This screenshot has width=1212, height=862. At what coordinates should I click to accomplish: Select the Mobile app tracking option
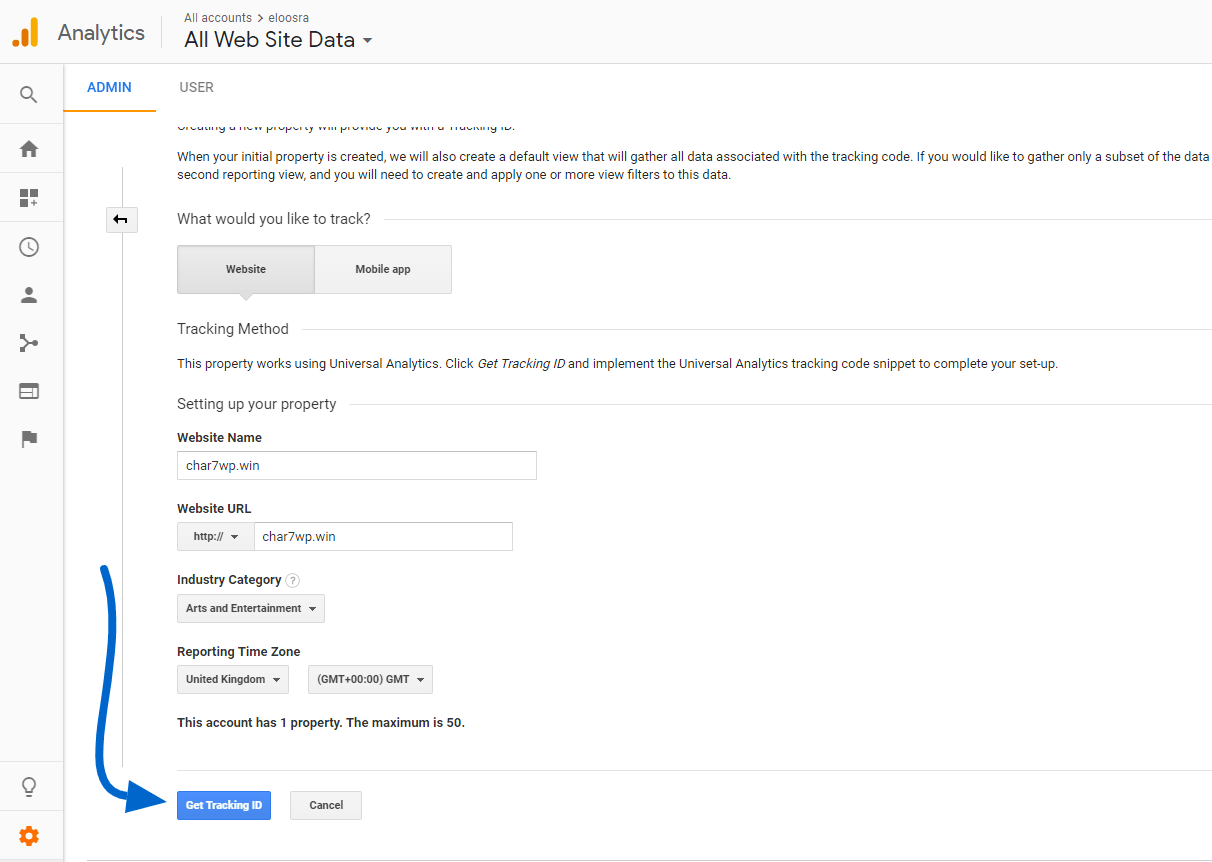point(382,269)
